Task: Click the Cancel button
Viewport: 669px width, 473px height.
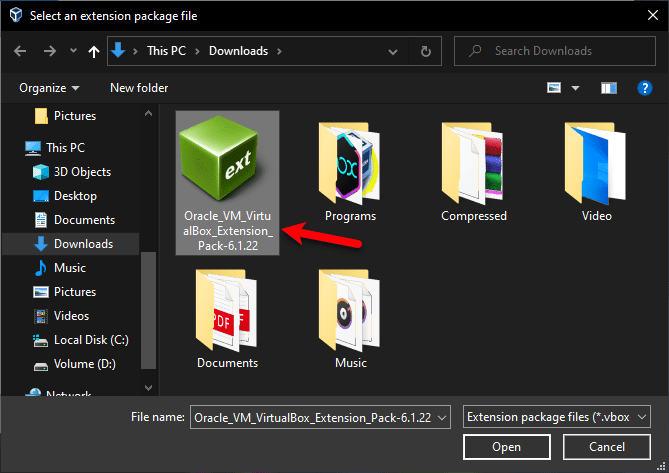Action: click(x=606, y=447)
